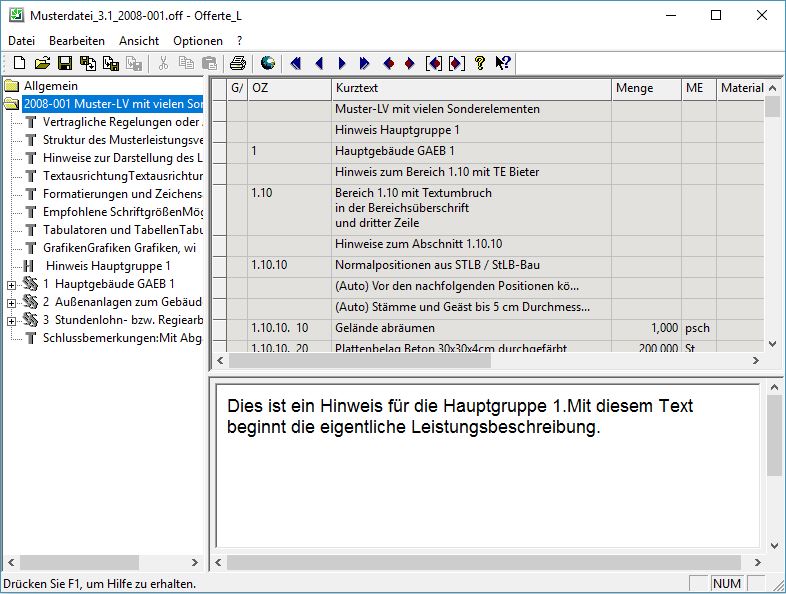Click tree panel horizontal scrollbar right arrow
The image size is (786, 594).
pos(194,562)
